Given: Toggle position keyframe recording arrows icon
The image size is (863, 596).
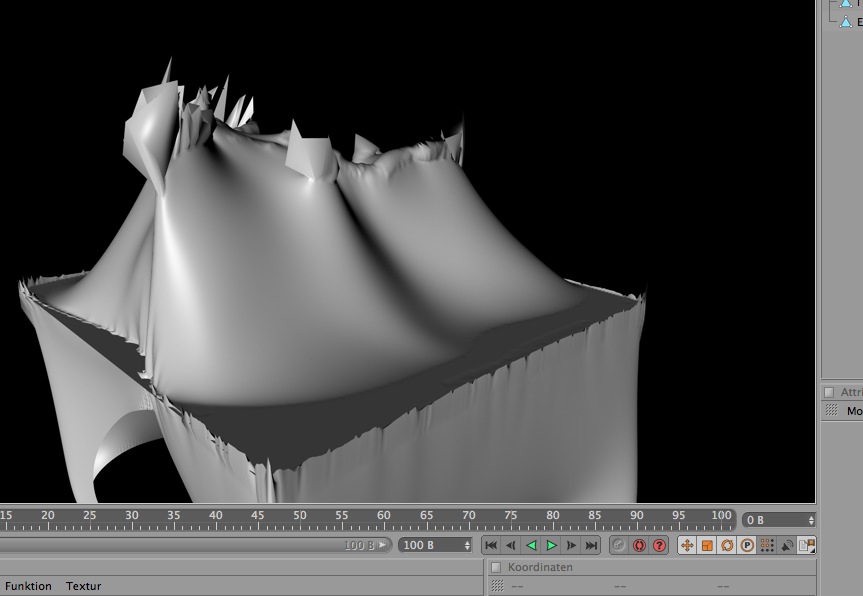Looking at the screenshot, I should click(x=687, y=545).
